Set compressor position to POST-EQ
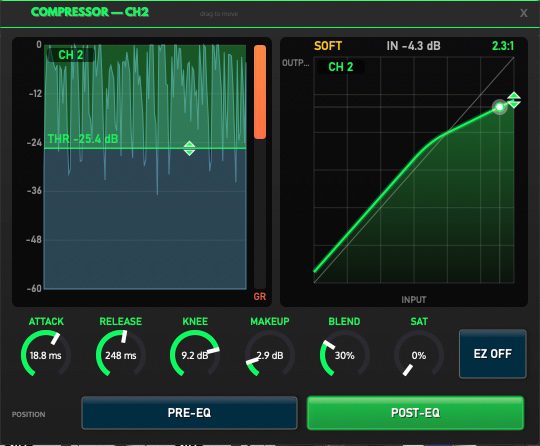The width and height of the screenshot is (540, 446). 415,413
